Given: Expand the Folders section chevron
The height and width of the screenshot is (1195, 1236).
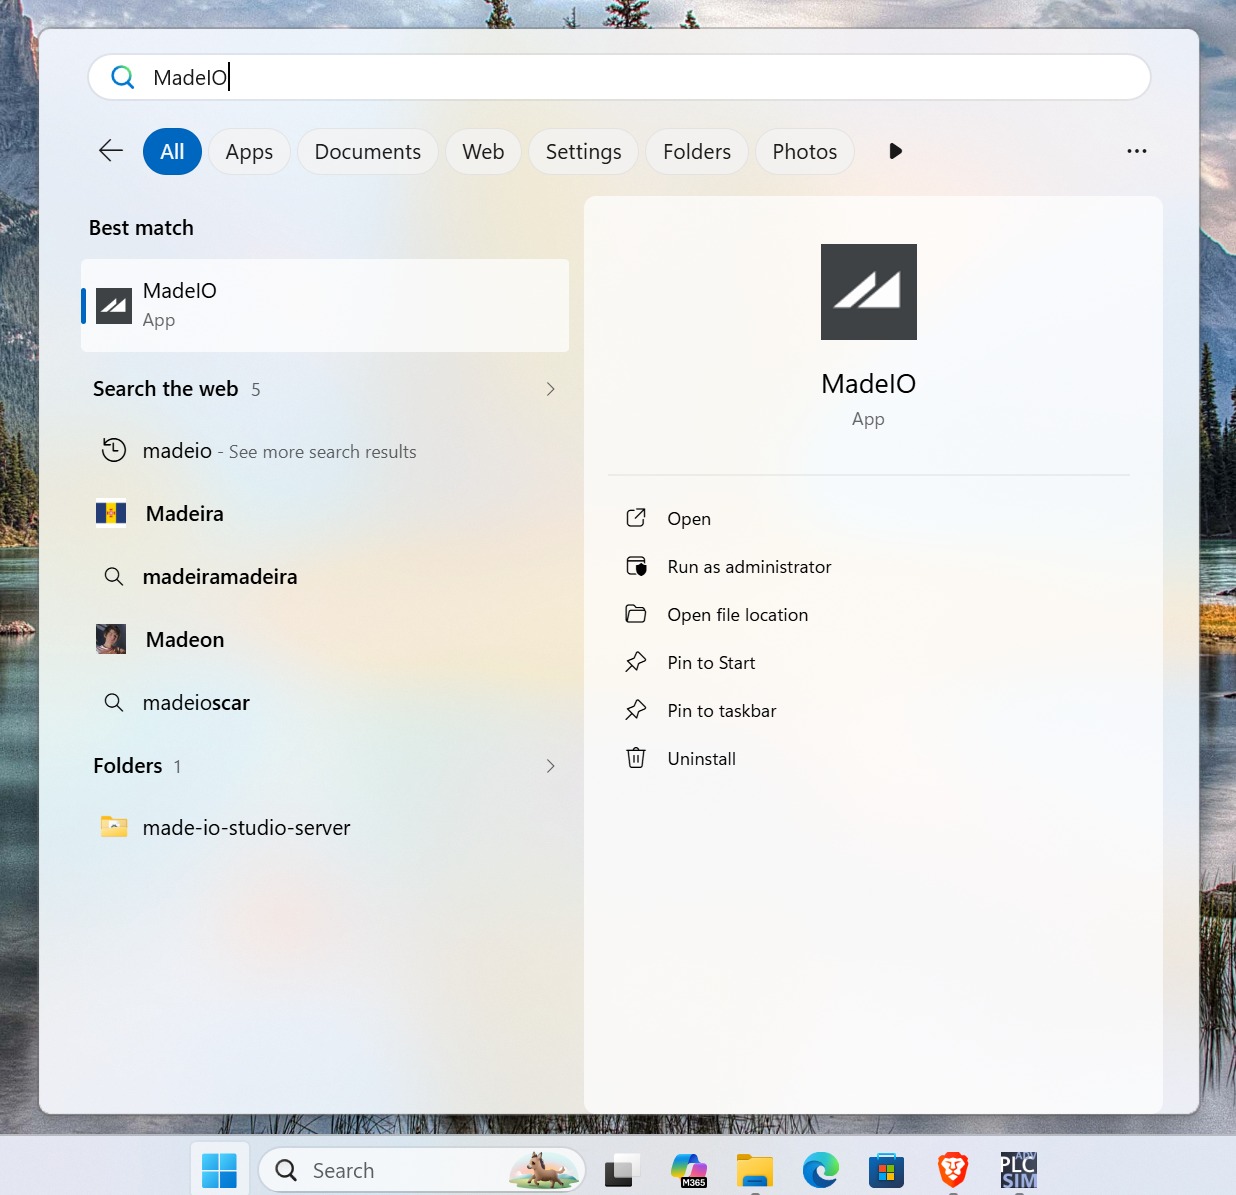Looking at the screenshot, I should click(x=550, y=766).
